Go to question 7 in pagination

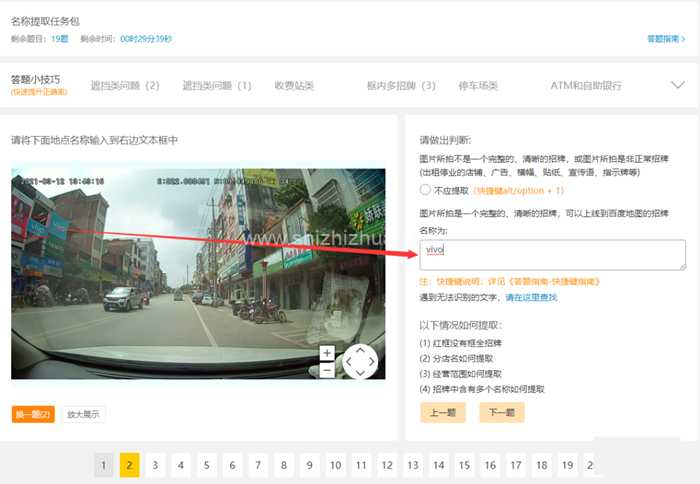coord(258,465)
